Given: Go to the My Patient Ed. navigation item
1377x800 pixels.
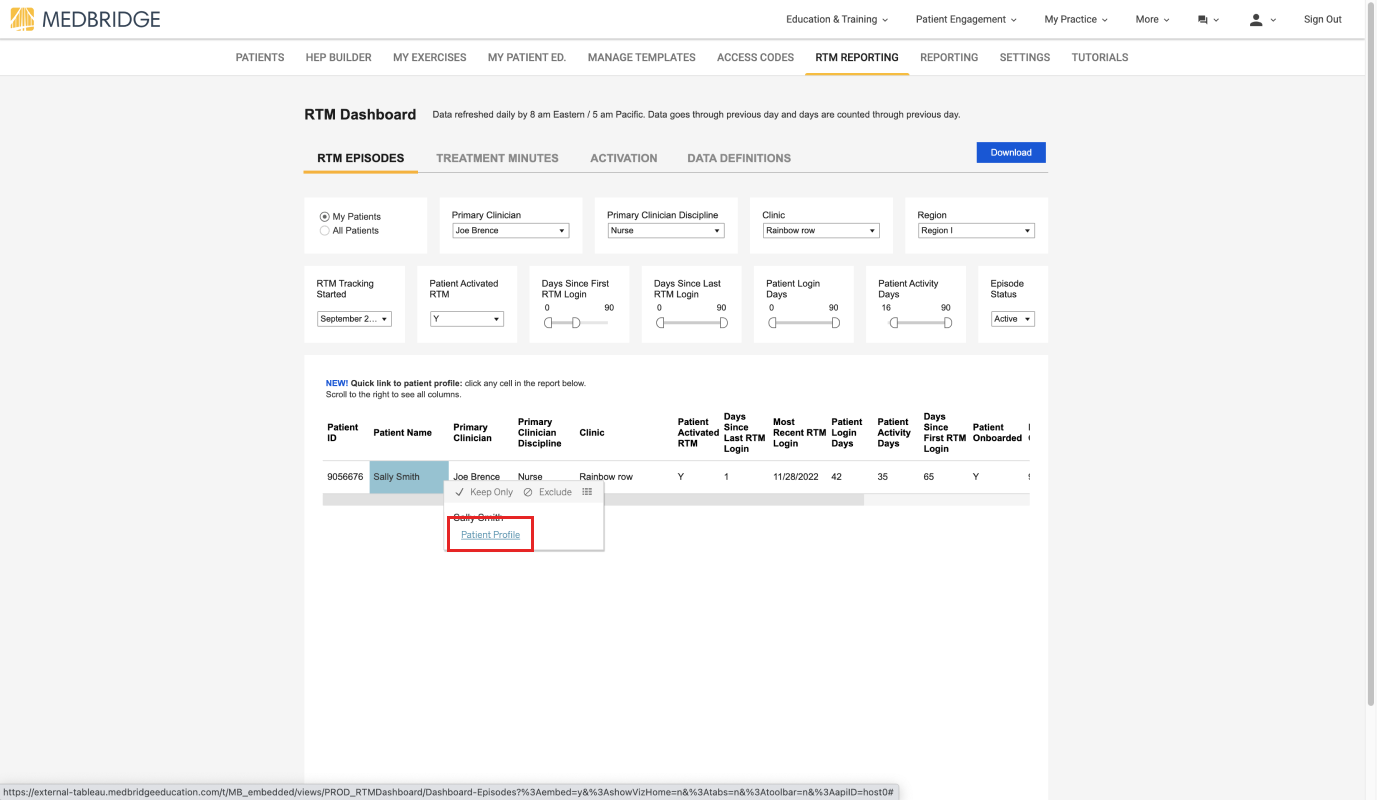Looking at the screenshot, I should click(527, 58).
